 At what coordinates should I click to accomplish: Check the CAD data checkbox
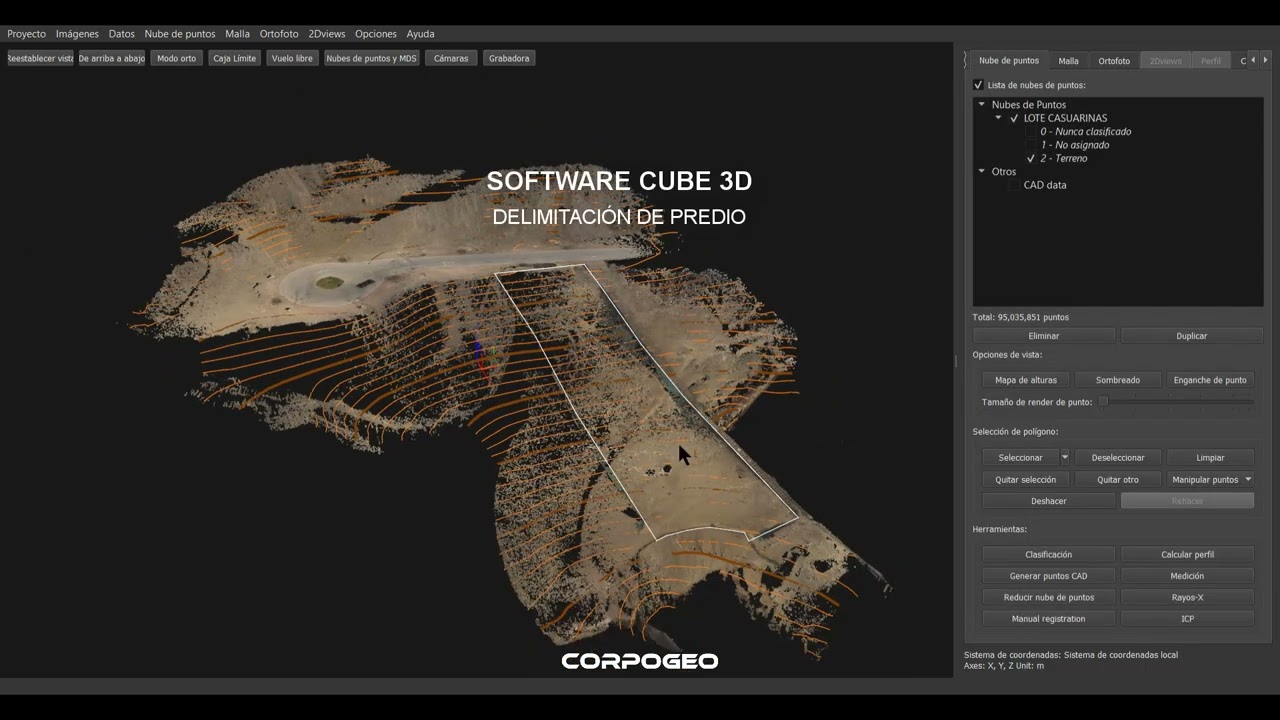[x=1014, y=185]
